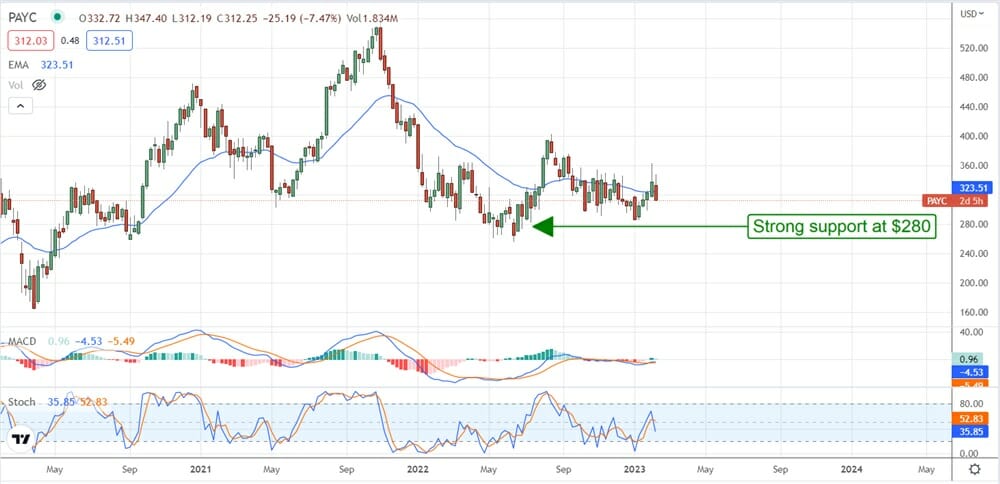
Task: Click the Strong support at $280 annotation
Action: [x=842, y=227]
